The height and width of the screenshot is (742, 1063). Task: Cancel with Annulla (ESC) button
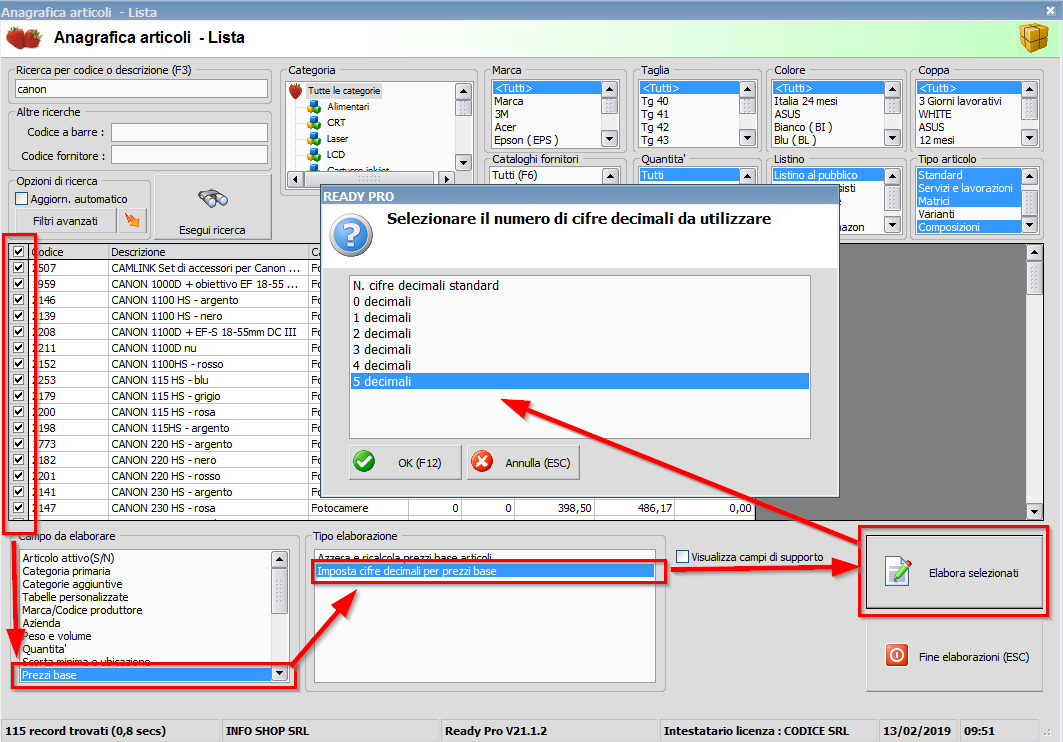pos(523,462)
